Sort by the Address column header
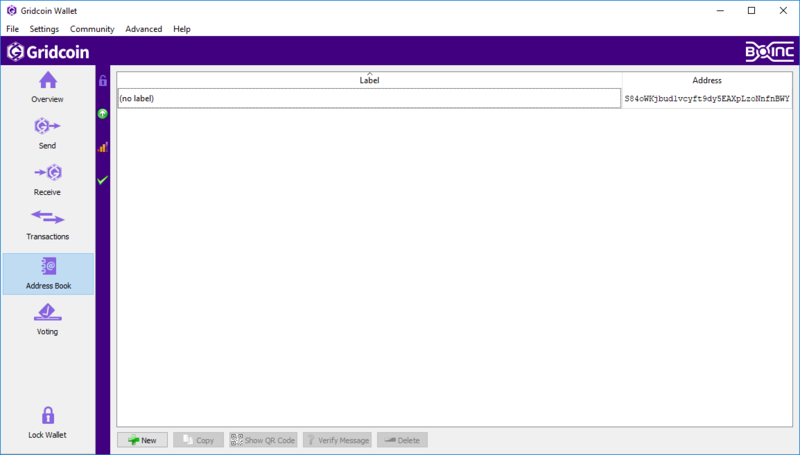800x455 pixels. [x=707, y=80]
